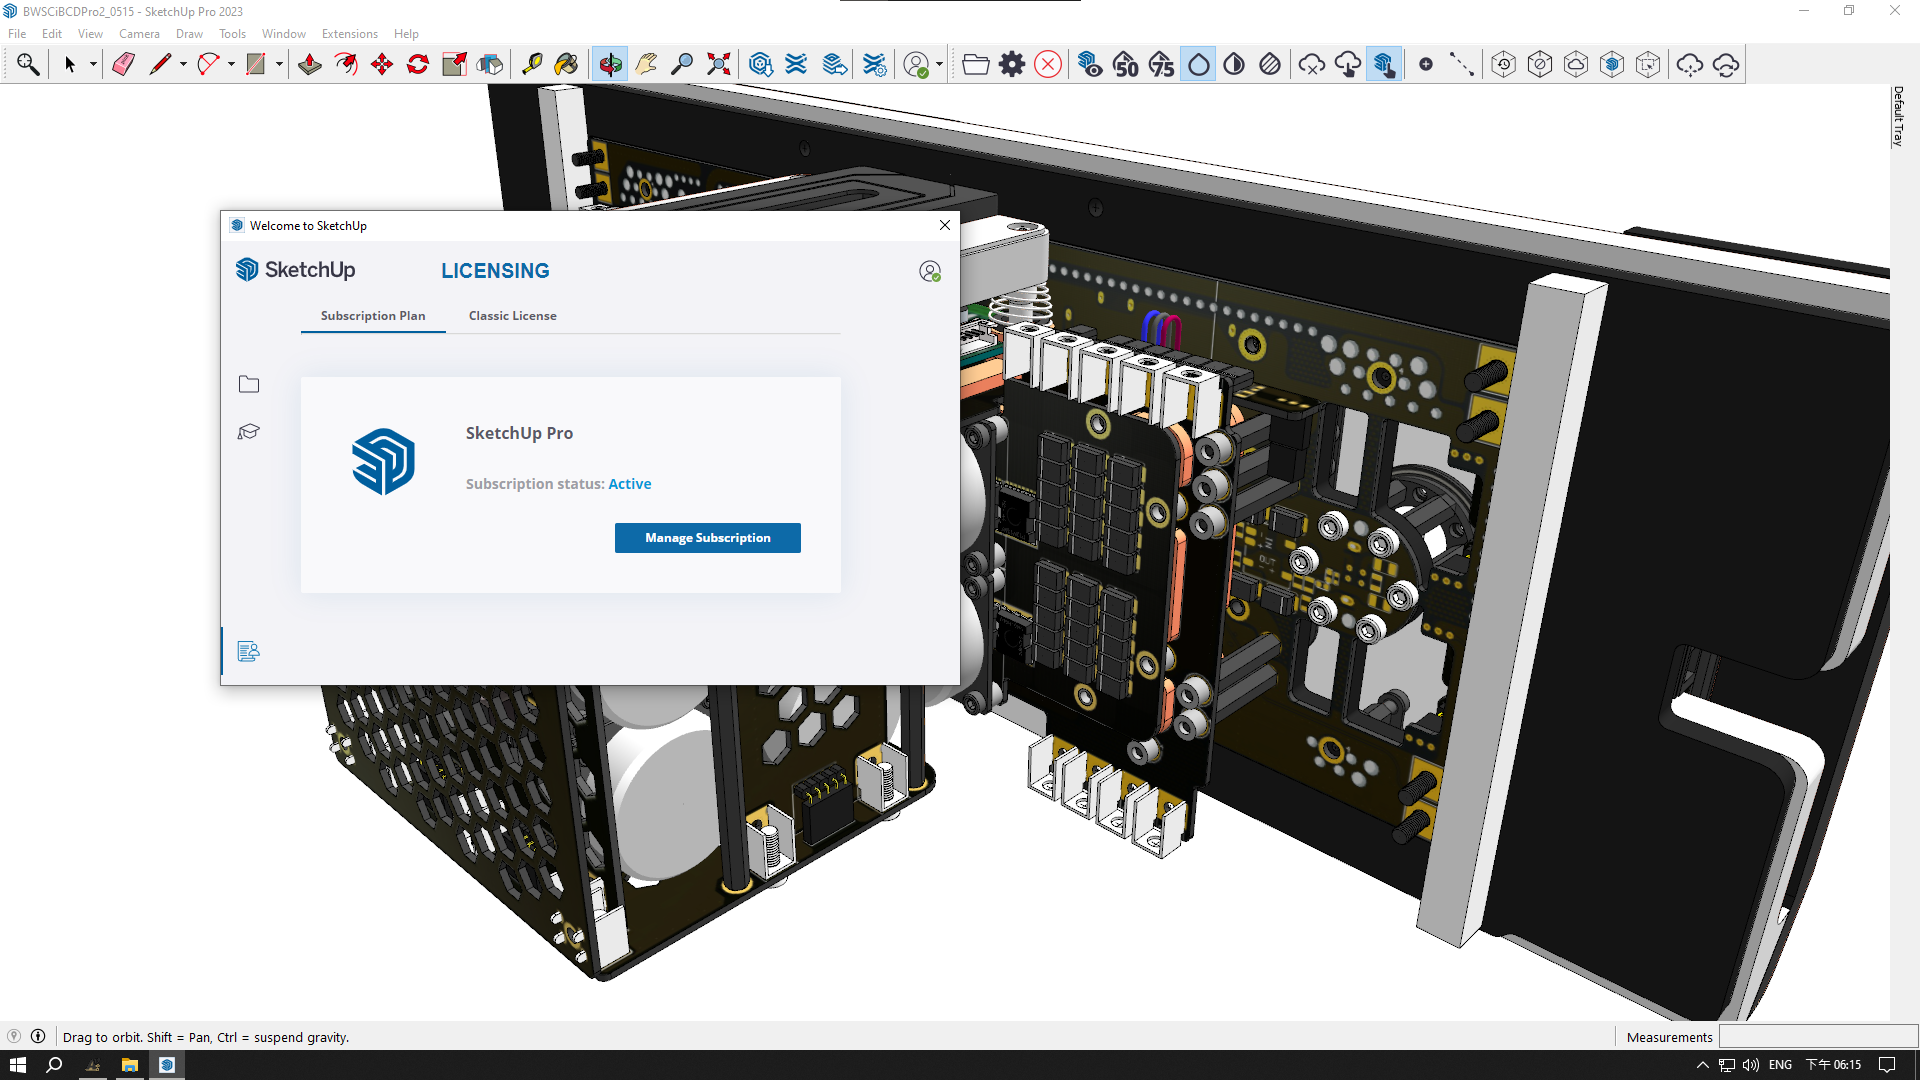This screenshot has height=1080, width=1920.
Task: Open Extension Manager
Action: (x=875, y=65)
